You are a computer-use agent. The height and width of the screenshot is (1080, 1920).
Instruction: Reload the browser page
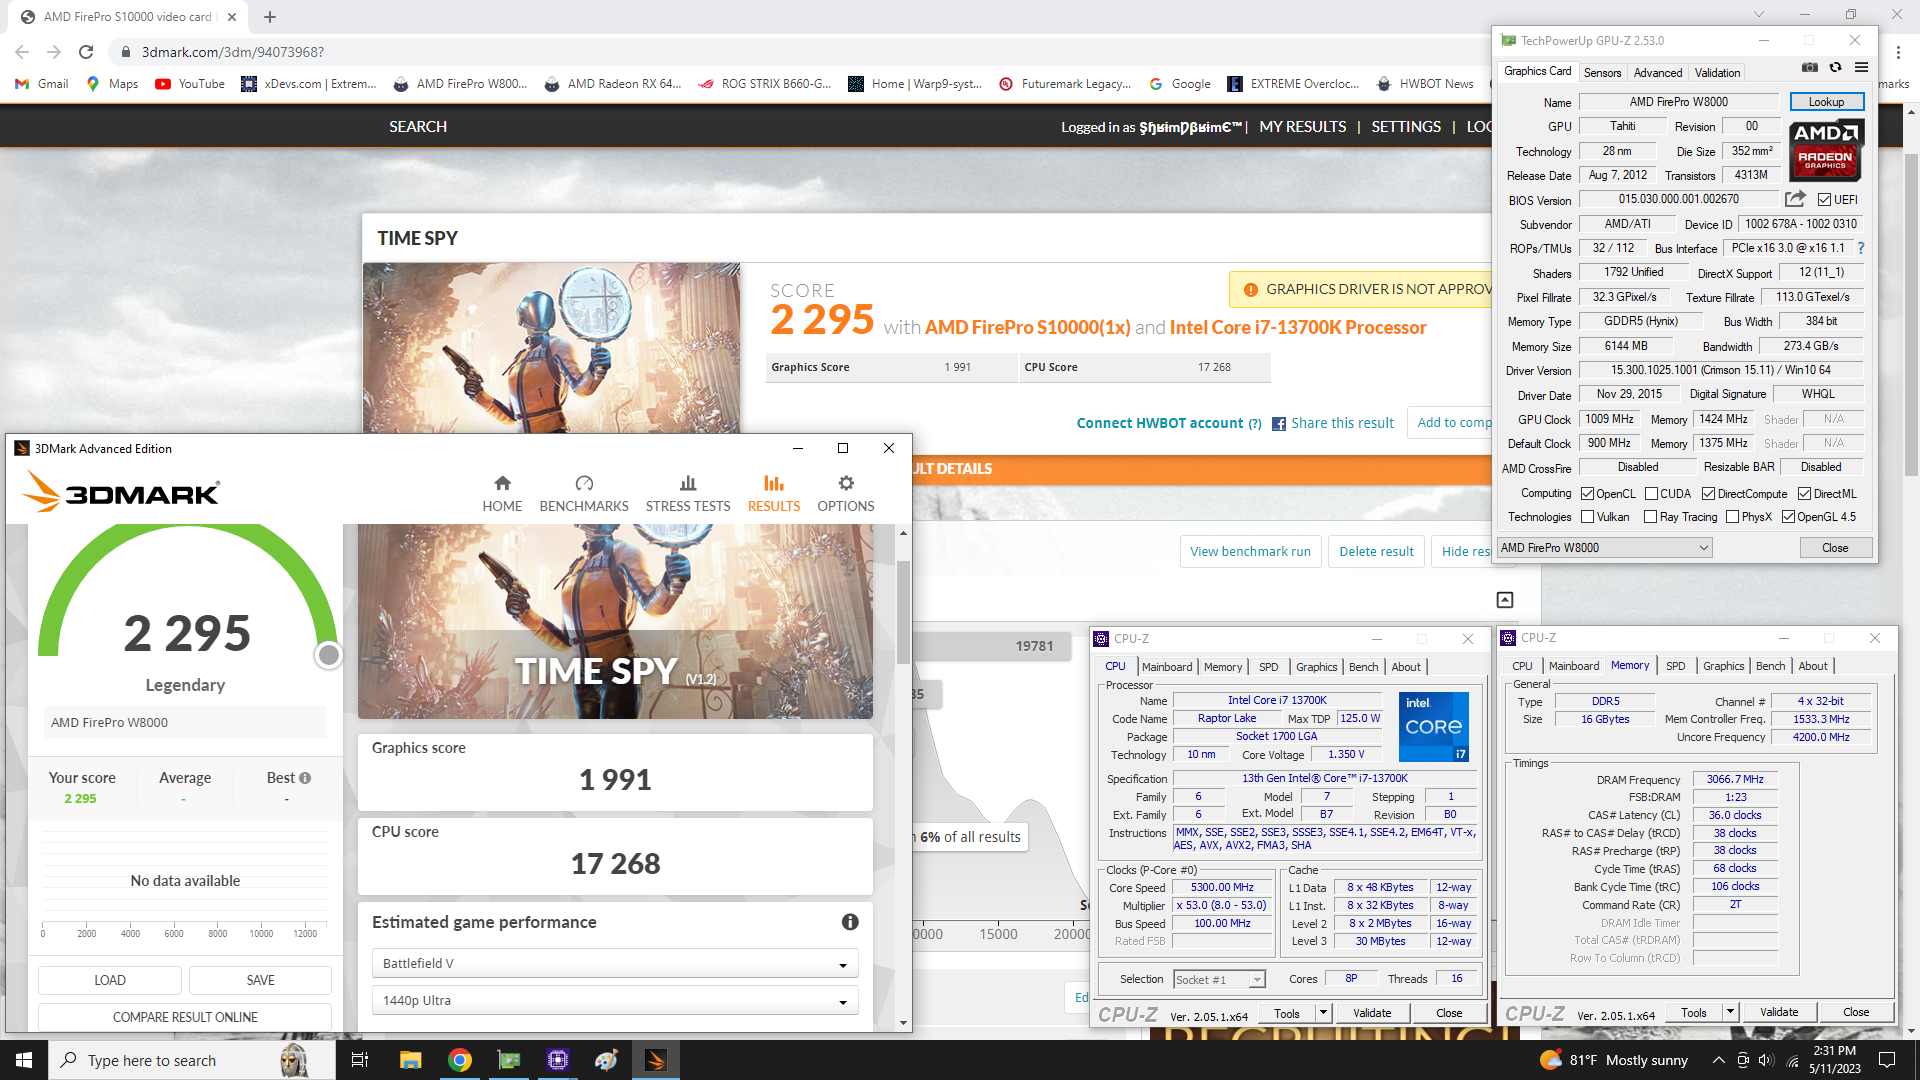tap(86, 52)
